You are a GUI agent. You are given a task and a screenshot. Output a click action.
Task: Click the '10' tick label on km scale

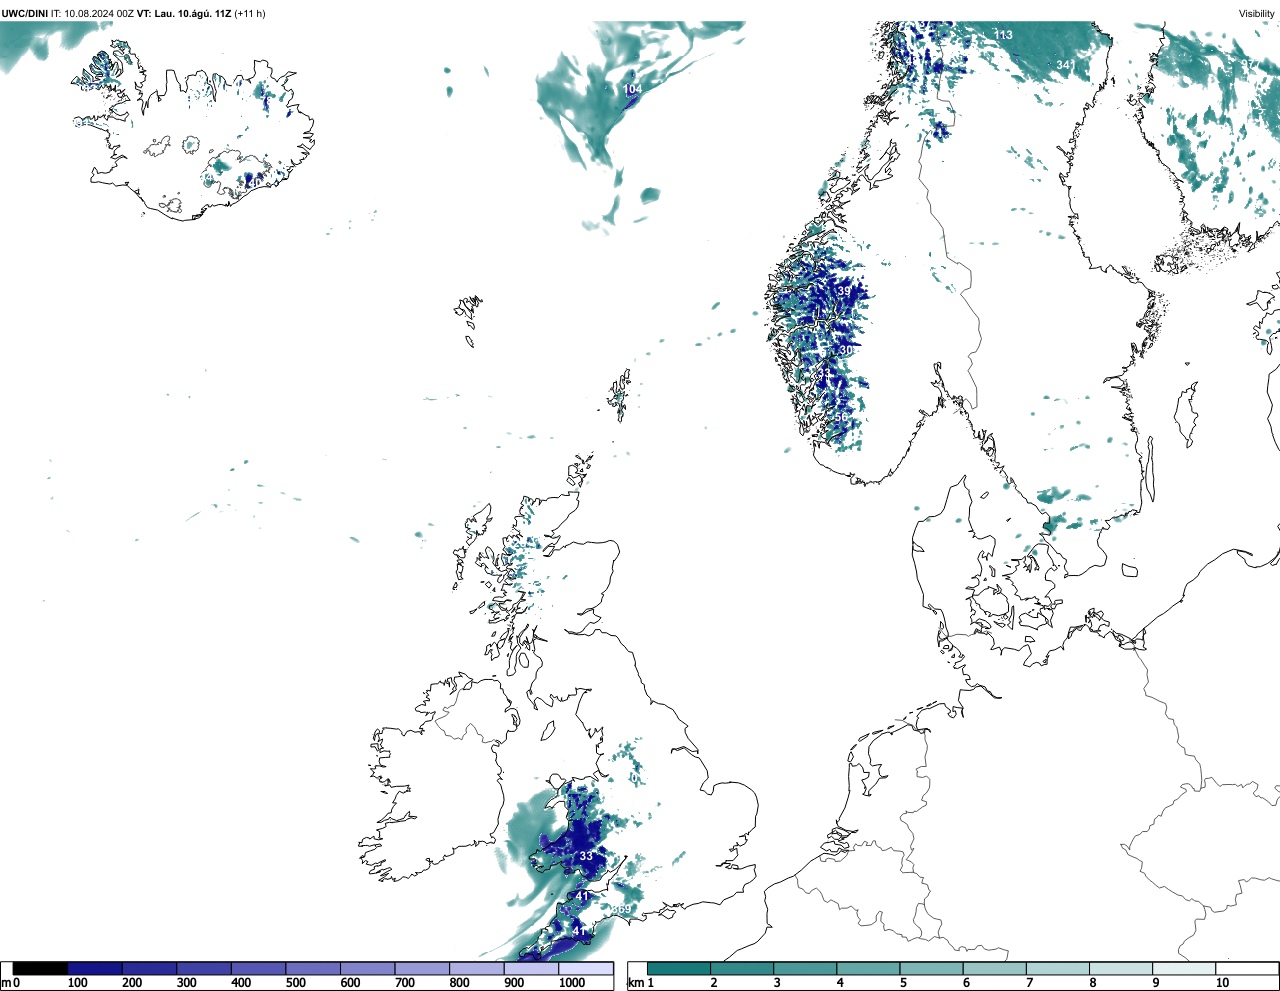point(1222,983)
